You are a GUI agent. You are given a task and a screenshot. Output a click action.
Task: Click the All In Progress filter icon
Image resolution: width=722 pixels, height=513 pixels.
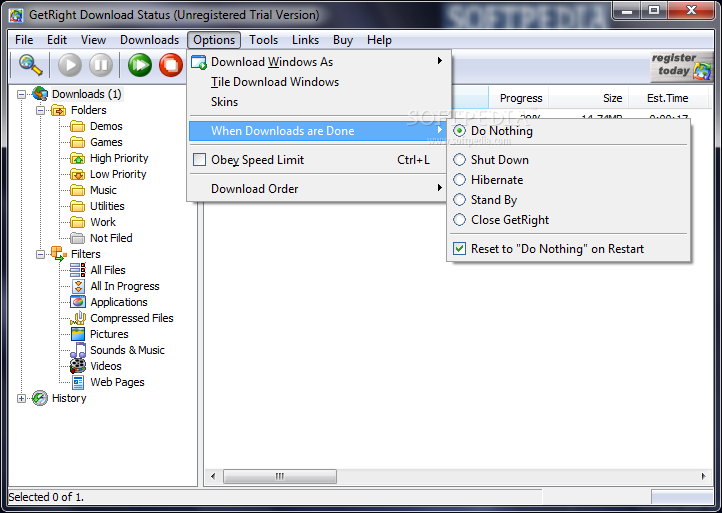tap(78, 286)
